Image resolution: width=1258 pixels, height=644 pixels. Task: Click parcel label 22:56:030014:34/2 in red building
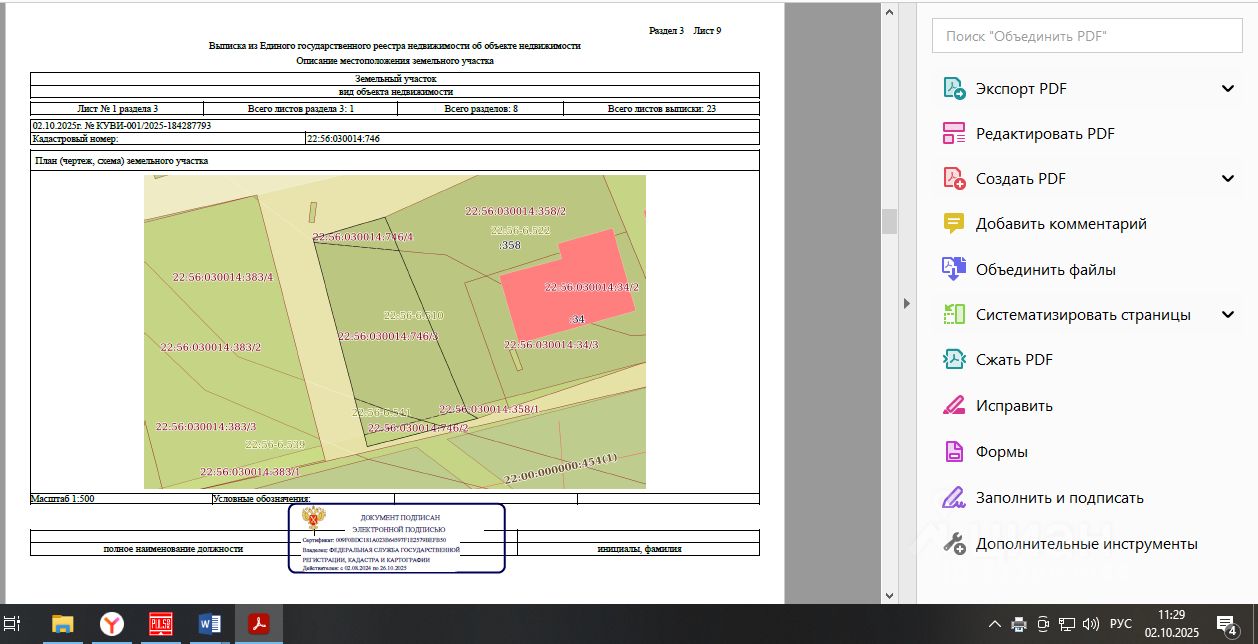pyautogui.click(x=591, y=287)
